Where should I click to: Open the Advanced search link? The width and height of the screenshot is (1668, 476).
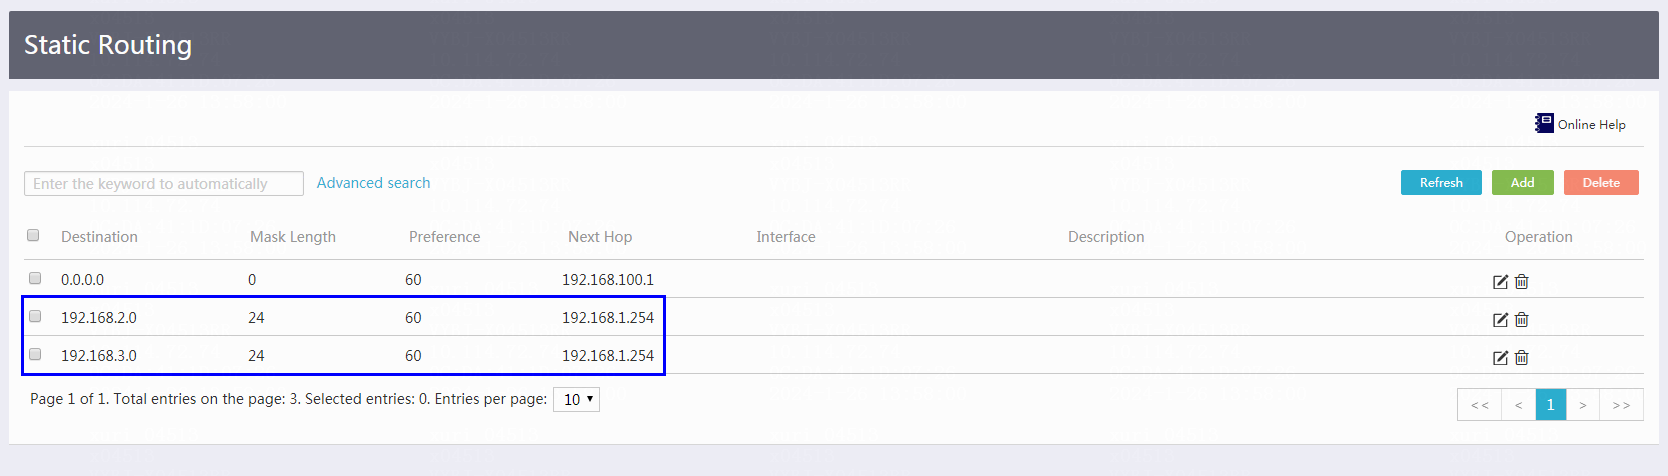point(373,183)
